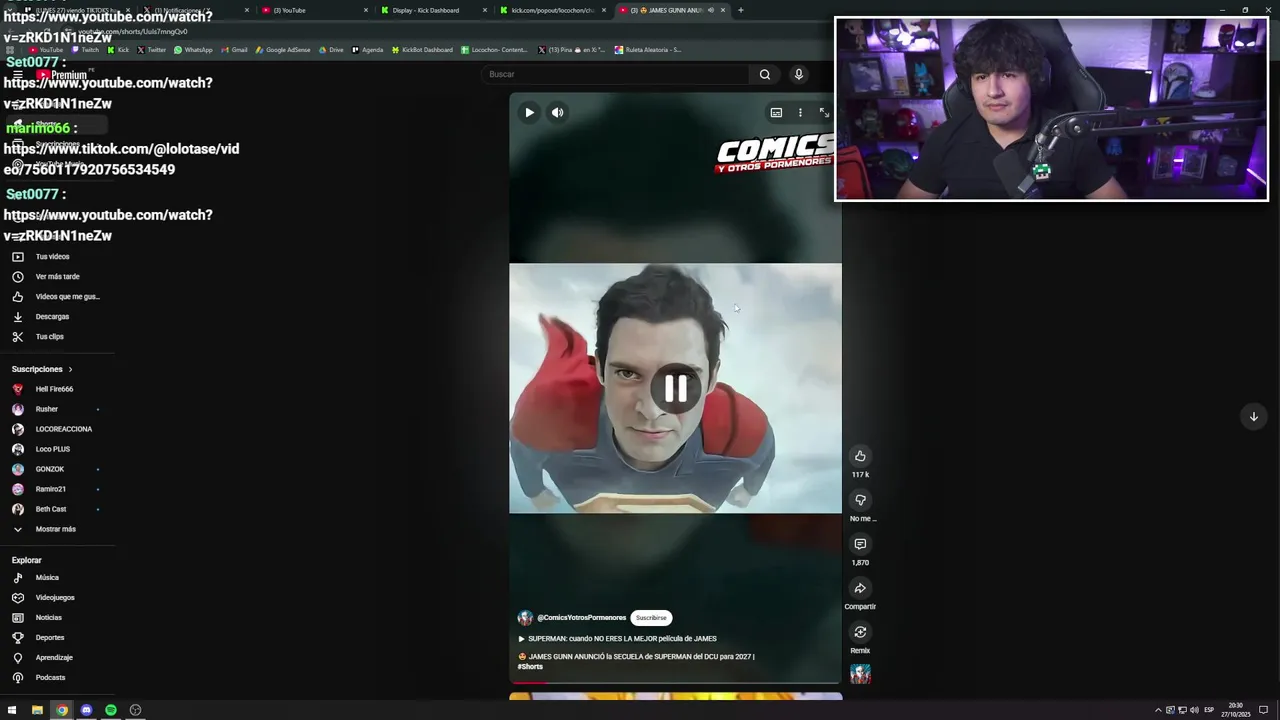The width and height of the screenshot is (1280, 720).
Task: Open Discord from the taskbar
Action: coord(86,710)
